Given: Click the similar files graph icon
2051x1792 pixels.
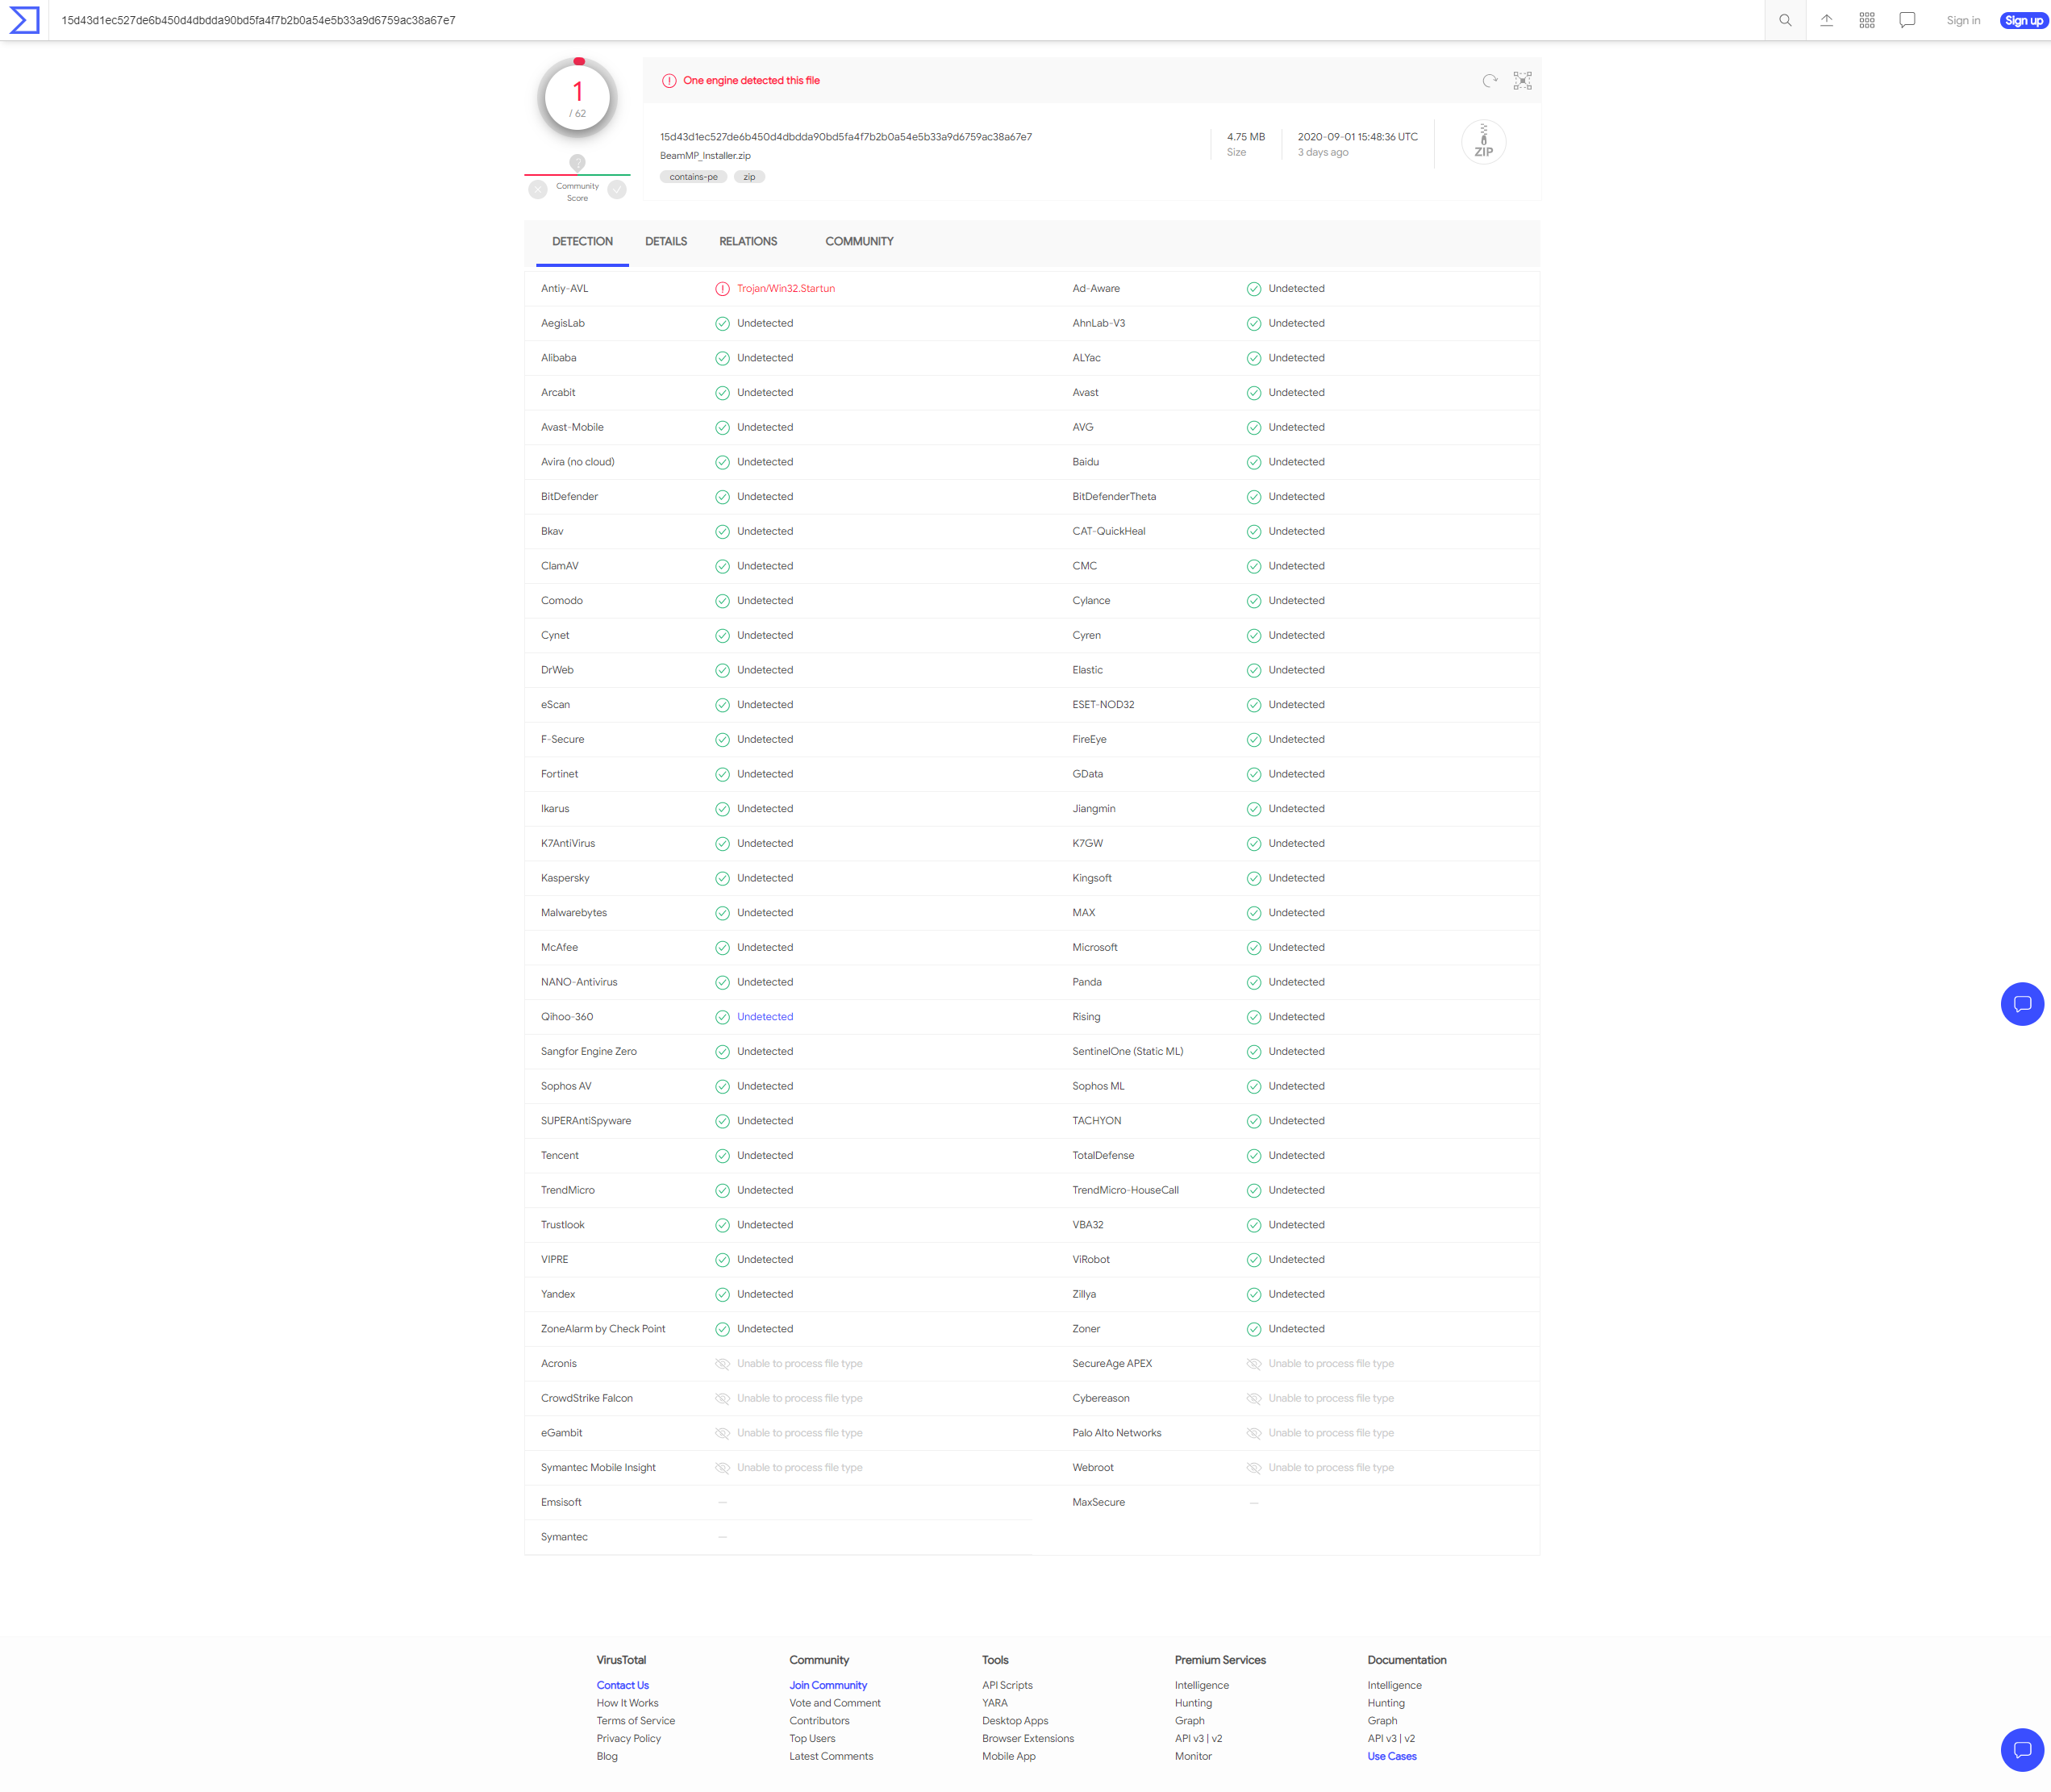Looking at the screenshot, I should click(1522, 81).
